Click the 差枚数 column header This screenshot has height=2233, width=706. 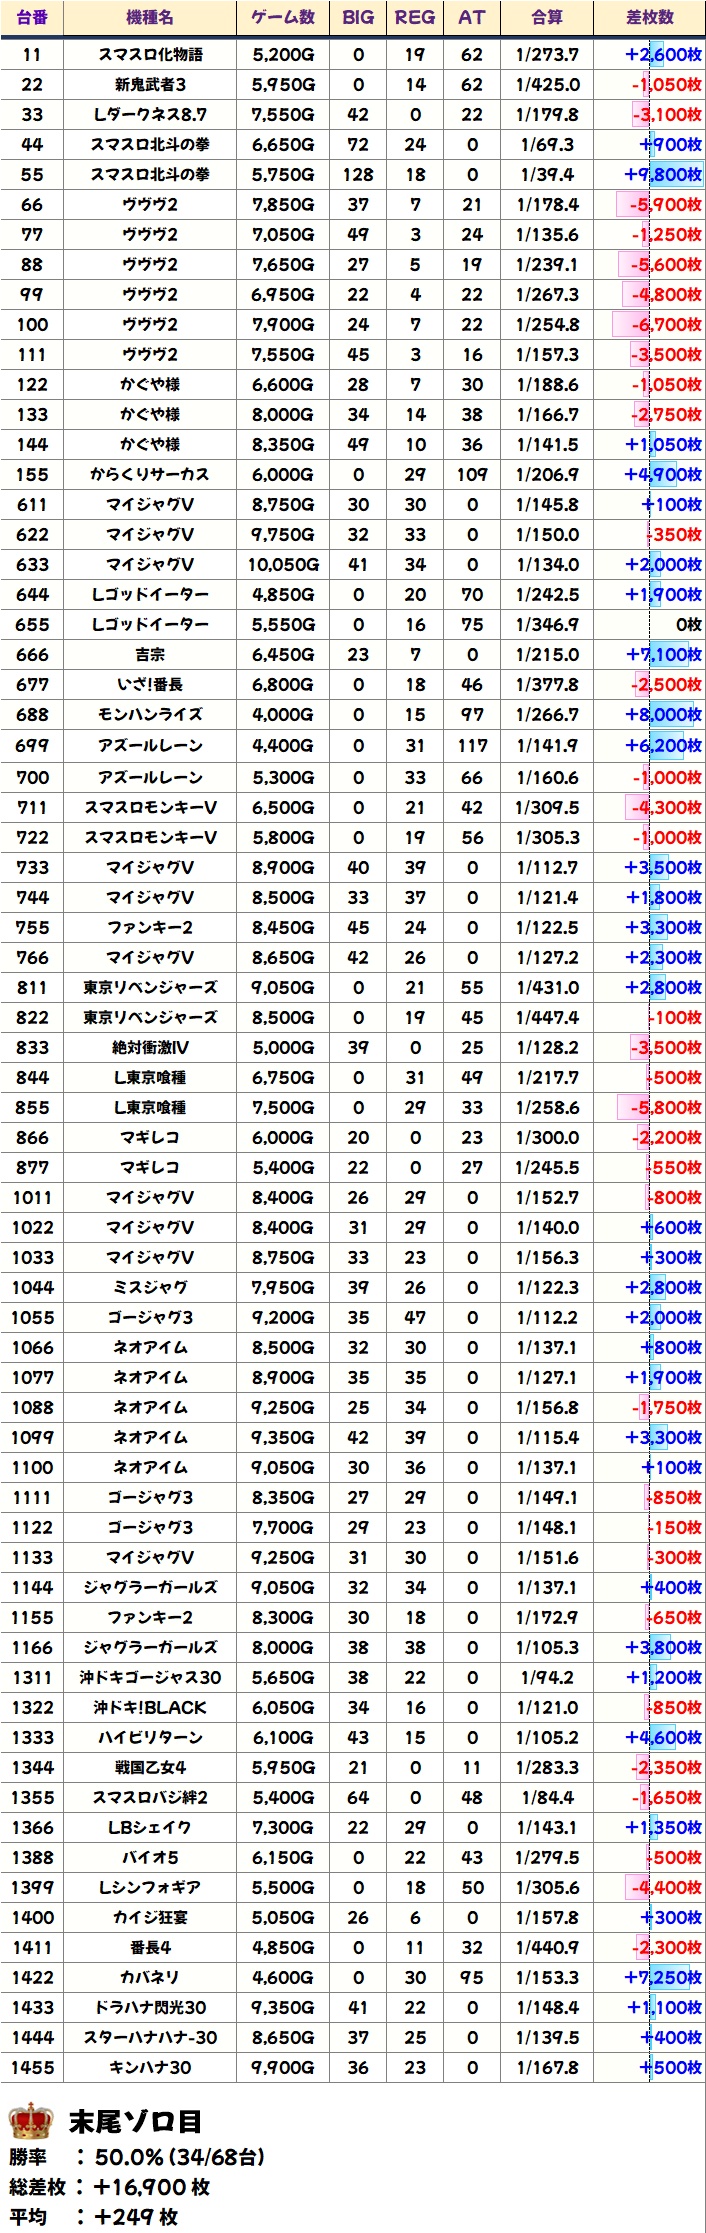coord(650,17)
